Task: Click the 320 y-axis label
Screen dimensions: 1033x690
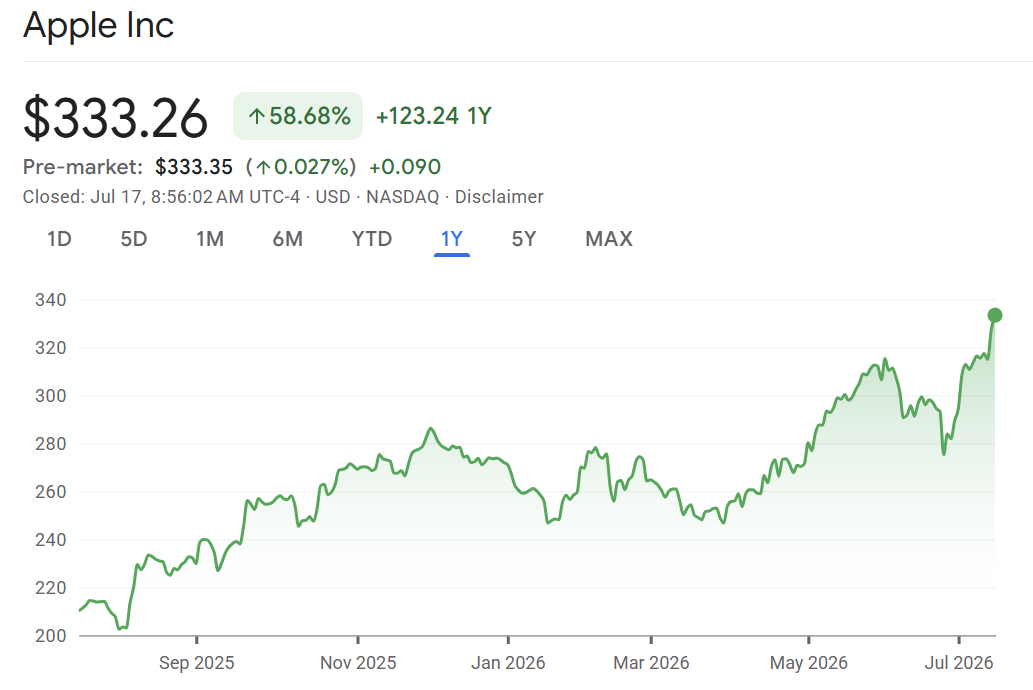Action: pyautogui.click(x=51, y=348)
